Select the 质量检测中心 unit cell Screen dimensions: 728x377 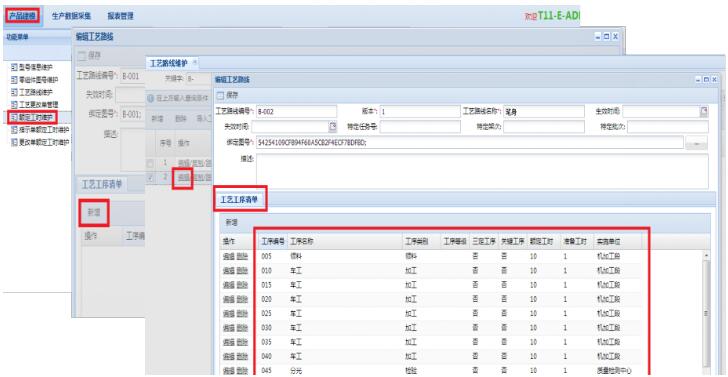coord(614,370)
